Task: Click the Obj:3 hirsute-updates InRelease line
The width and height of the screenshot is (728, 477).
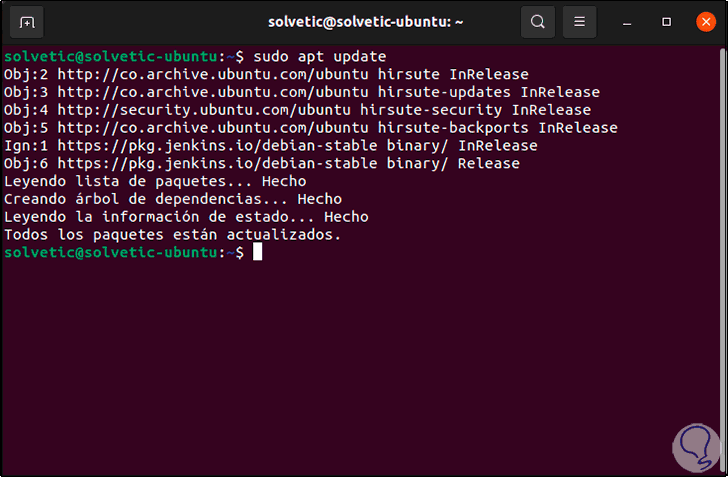Action: (302, 92)
